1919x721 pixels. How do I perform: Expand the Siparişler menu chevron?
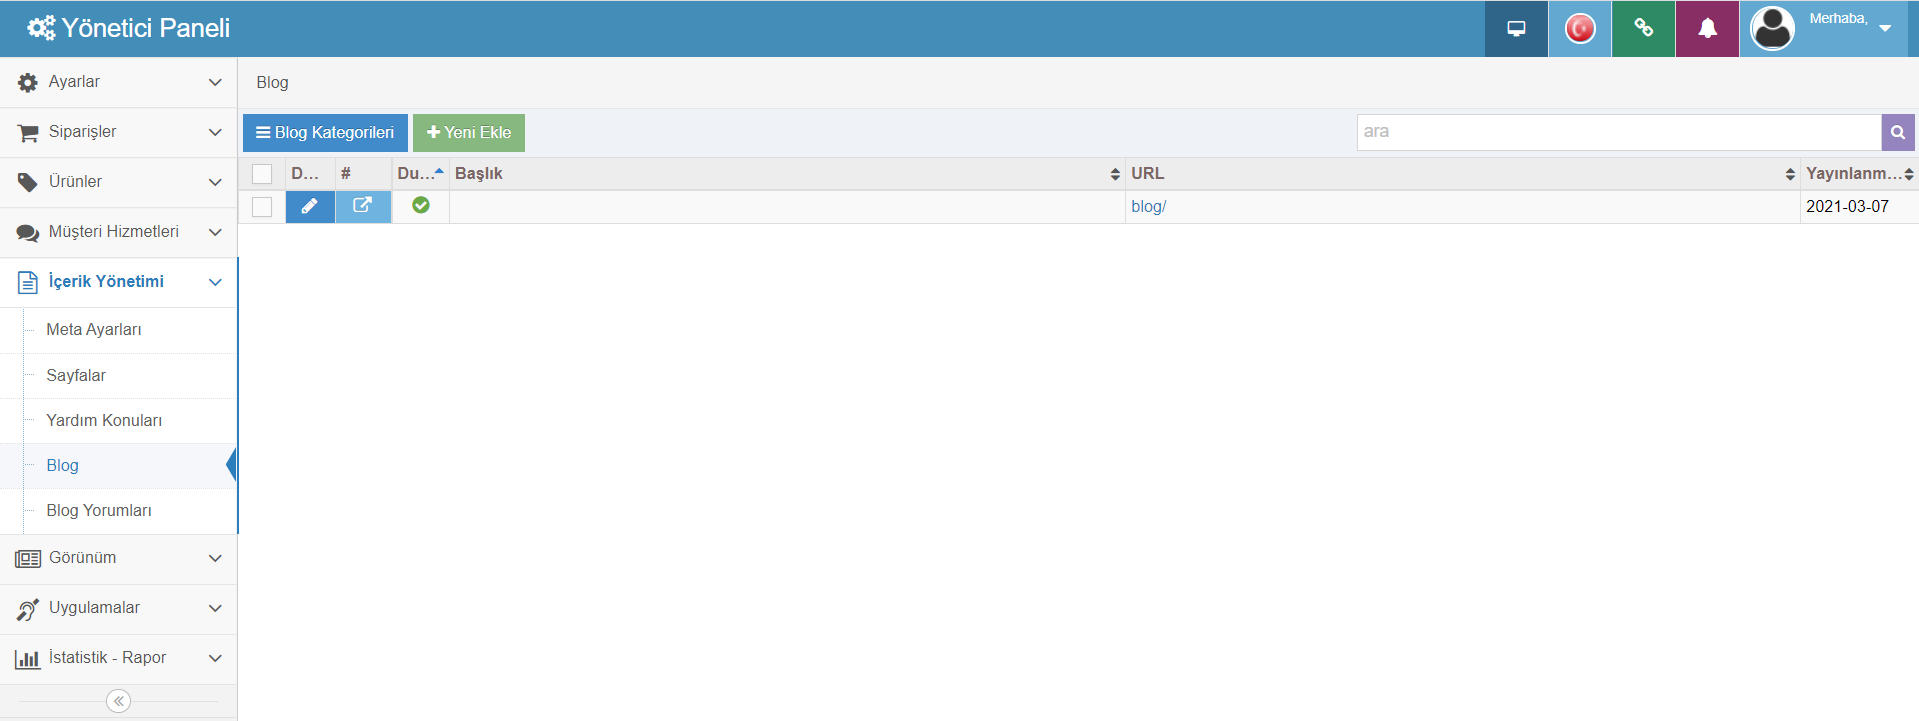(x=215, y=132)
